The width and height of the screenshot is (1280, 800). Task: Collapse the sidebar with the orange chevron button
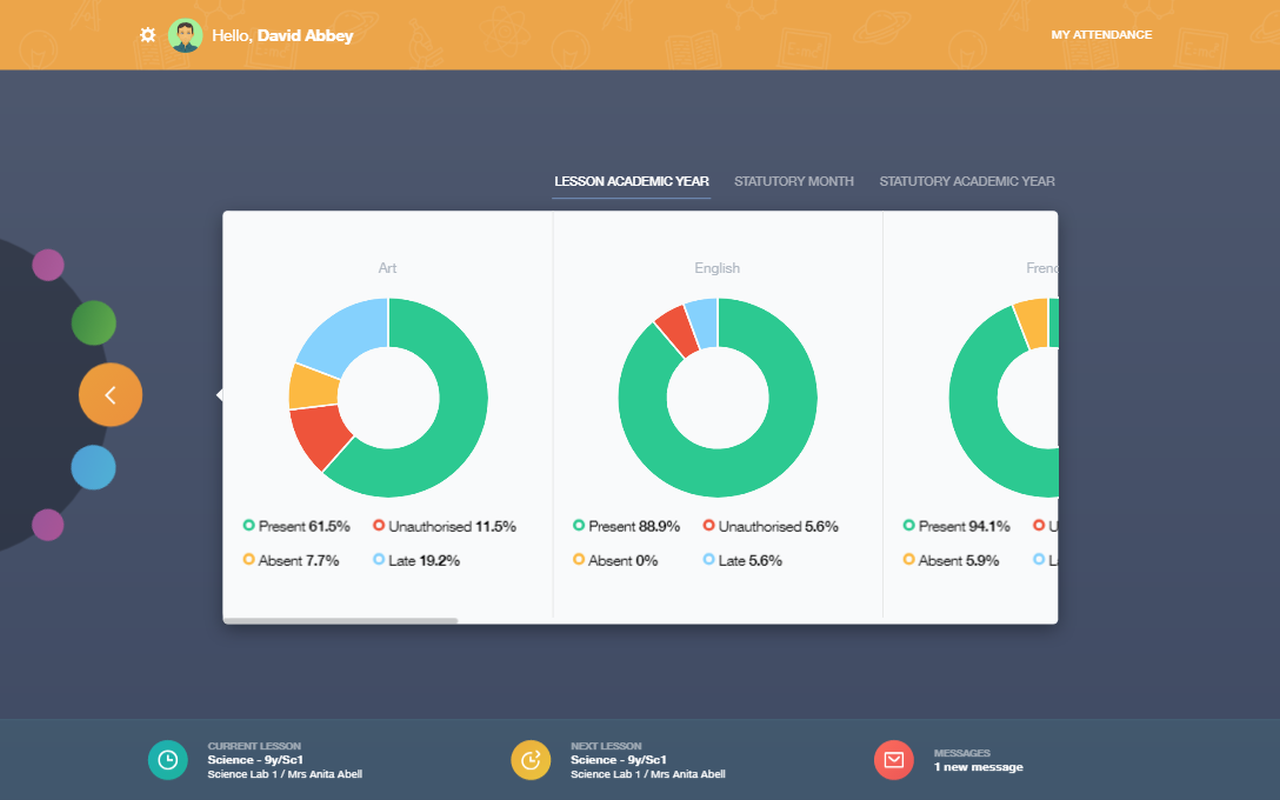110,394
